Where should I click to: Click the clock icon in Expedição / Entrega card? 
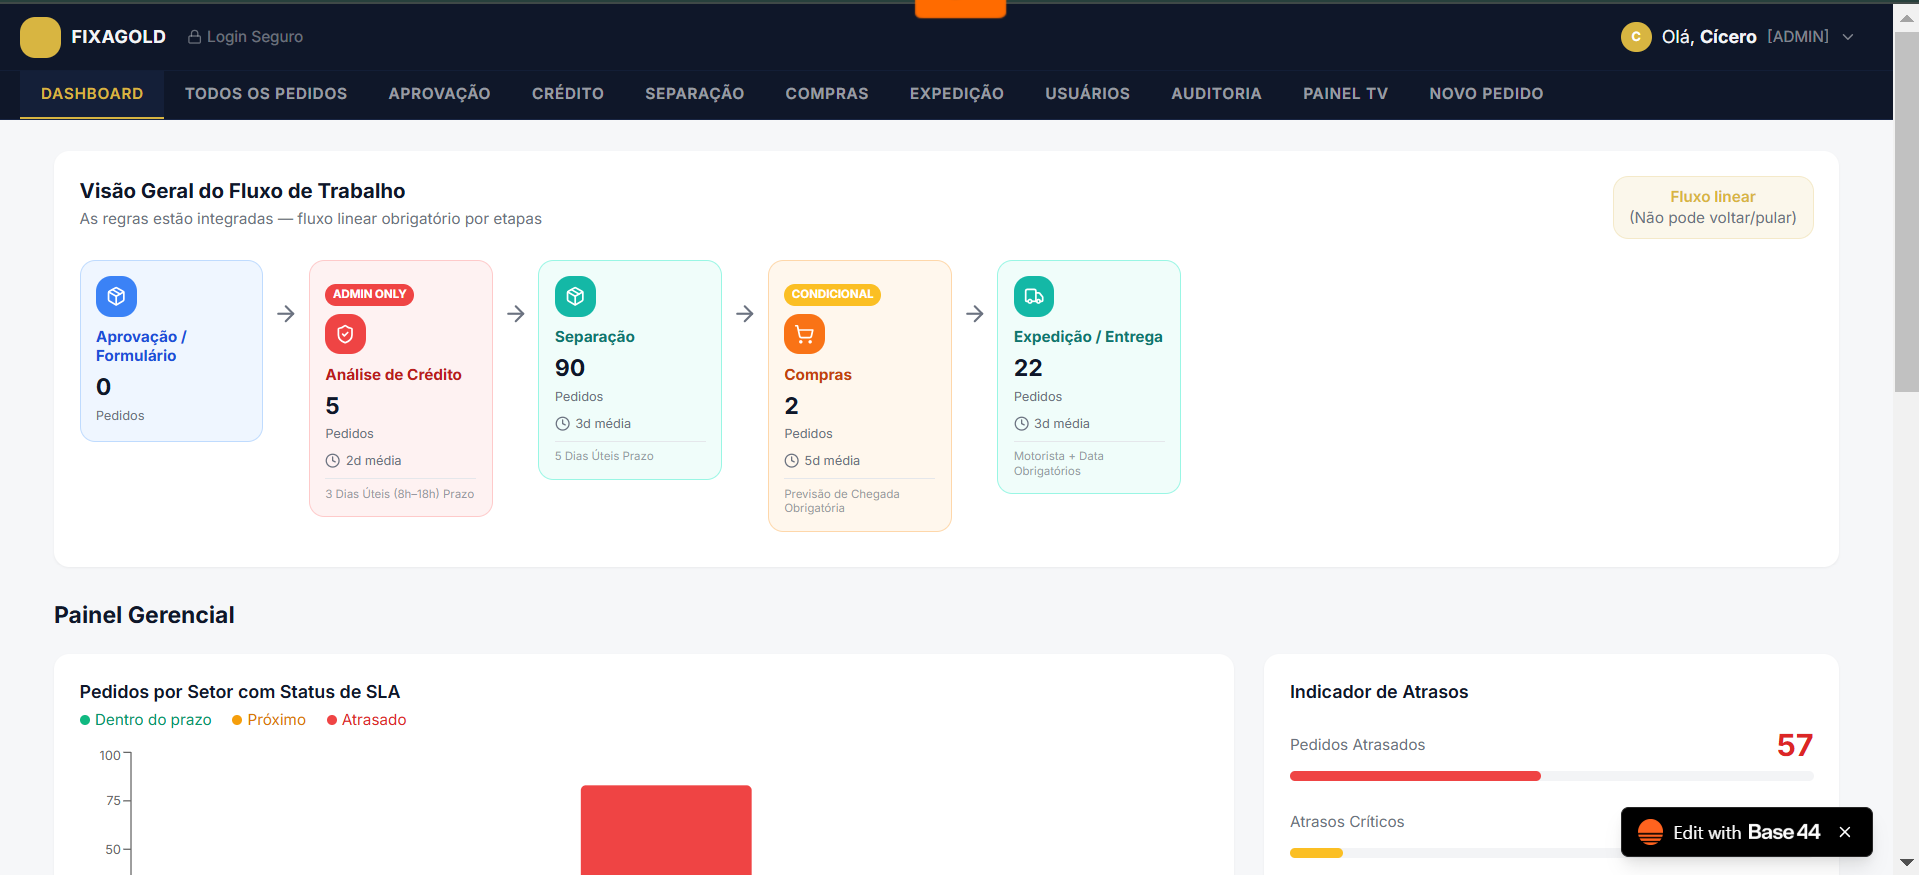pyautogui.click(x=1021, y=424)
